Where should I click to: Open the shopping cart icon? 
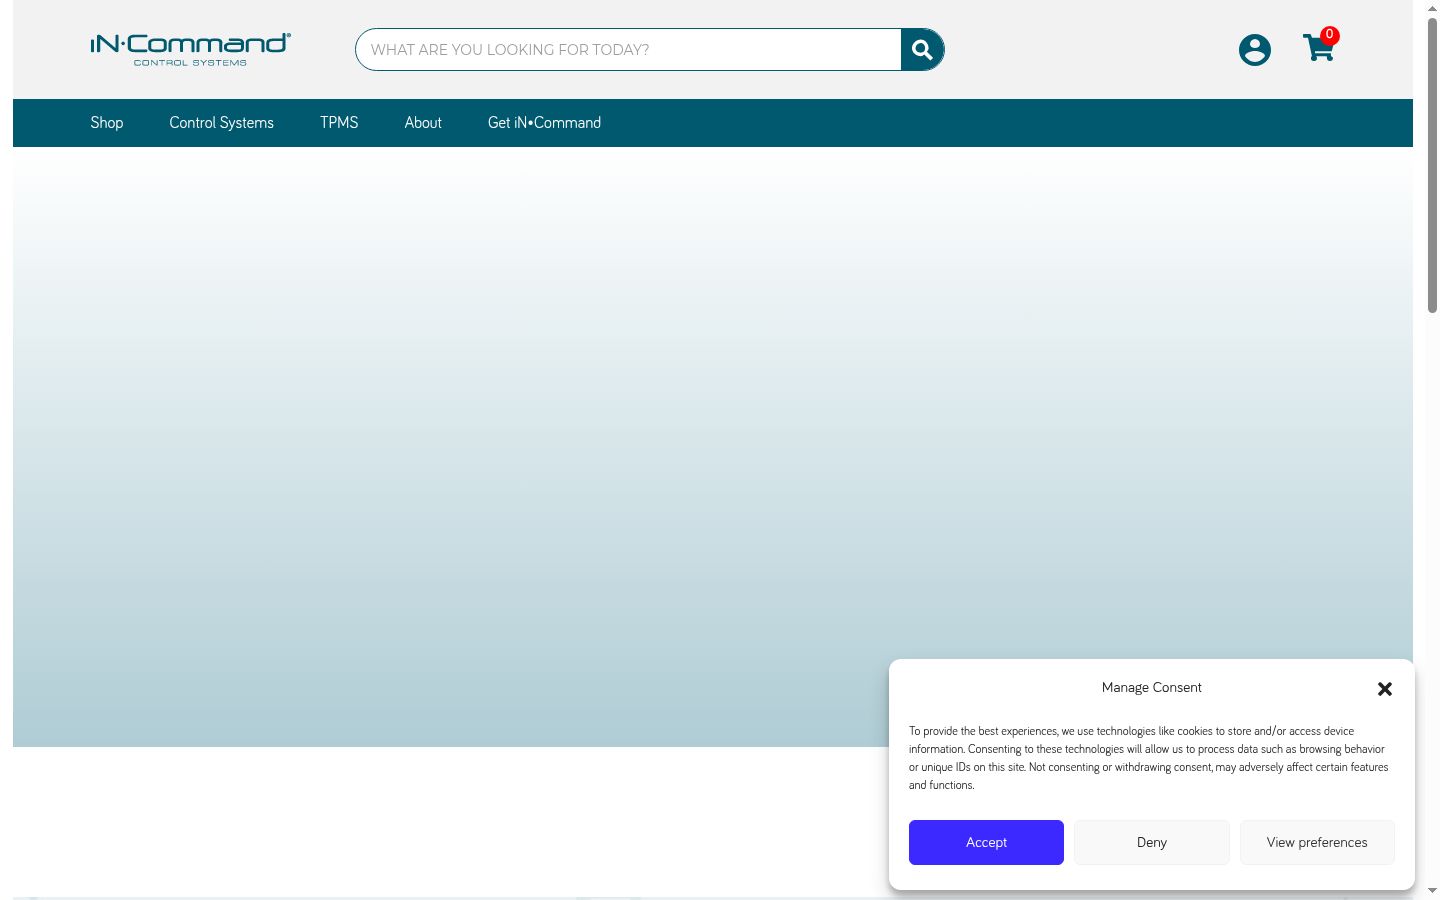click(1319, 47)
